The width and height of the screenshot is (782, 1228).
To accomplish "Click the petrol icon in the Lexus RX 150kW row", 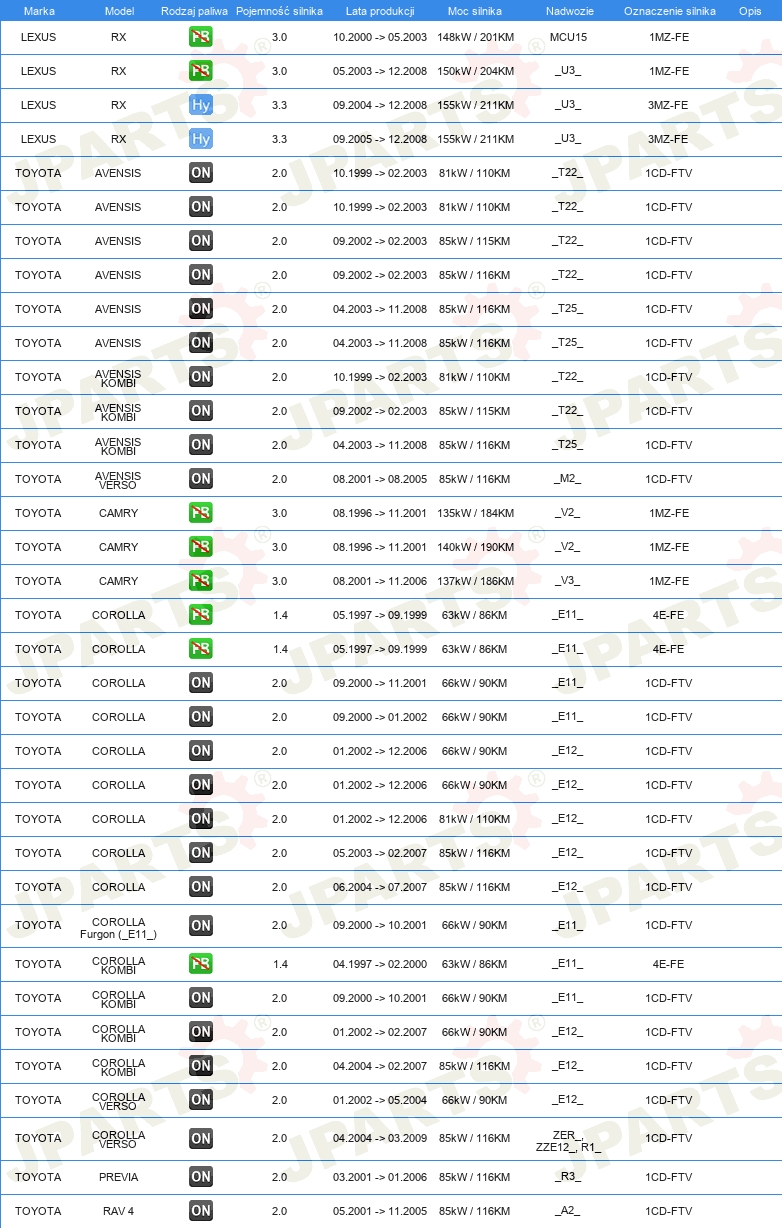I will pyautogui.click(x=201, y=71).
